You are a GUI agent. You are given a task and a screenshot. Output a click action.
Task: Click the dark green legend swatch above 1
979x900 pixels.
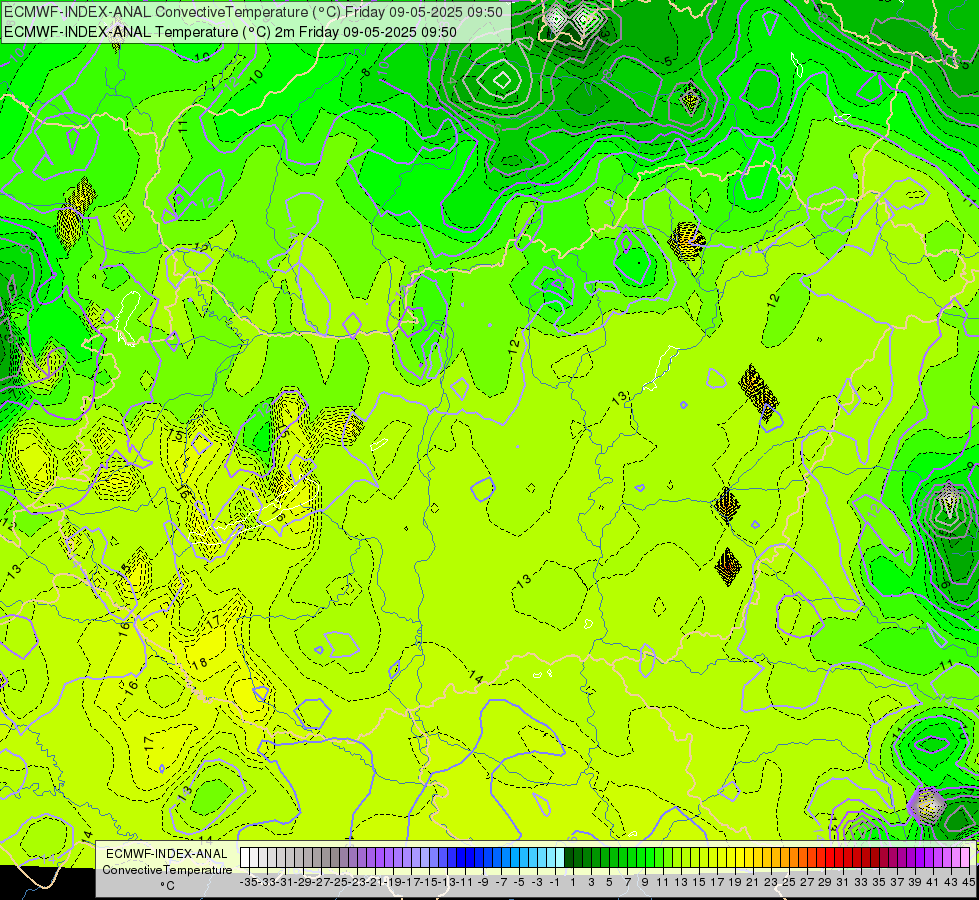coord(569,857)
